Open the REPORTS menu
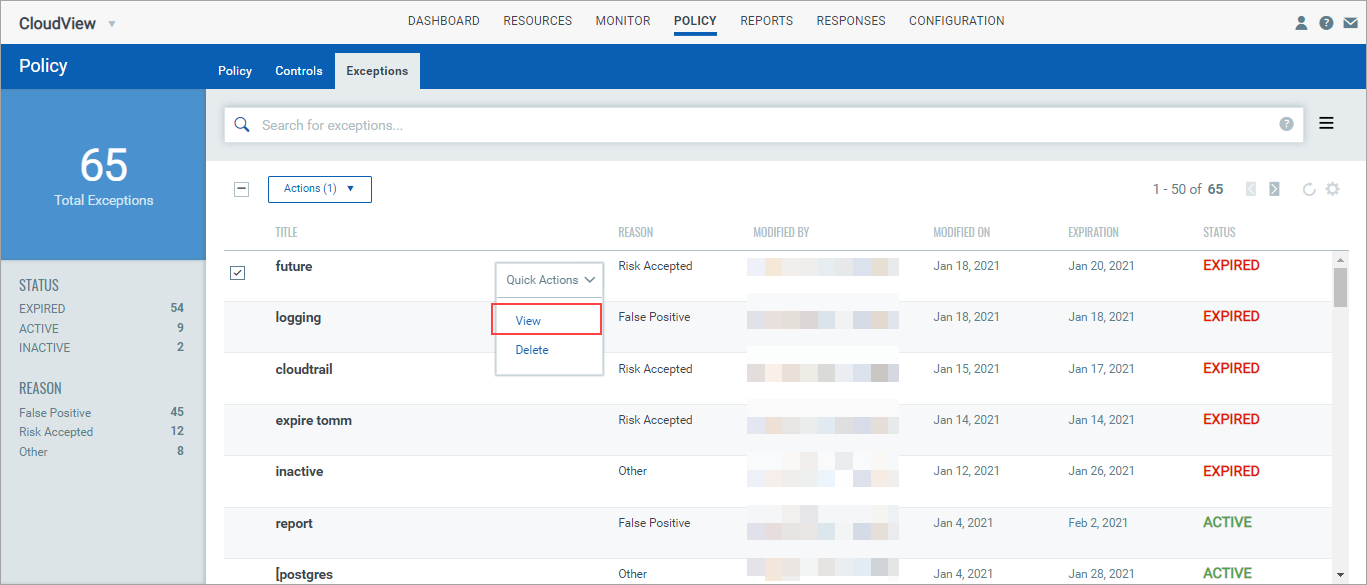Image resolution: width=1367 pixels, height=585 pixels. (x=767, y=21)
